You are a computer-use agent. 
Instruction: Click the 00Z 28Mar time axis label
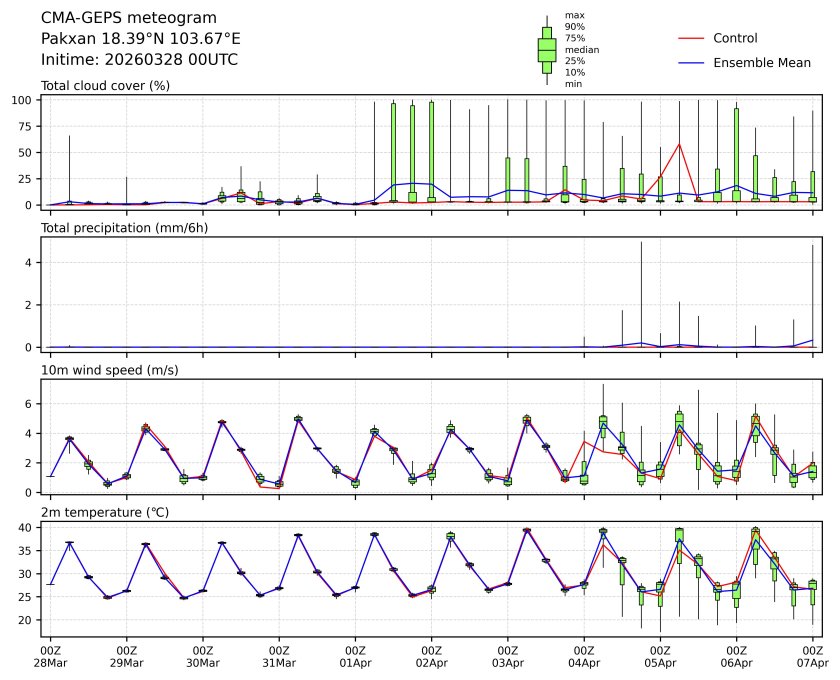point(50,656)
